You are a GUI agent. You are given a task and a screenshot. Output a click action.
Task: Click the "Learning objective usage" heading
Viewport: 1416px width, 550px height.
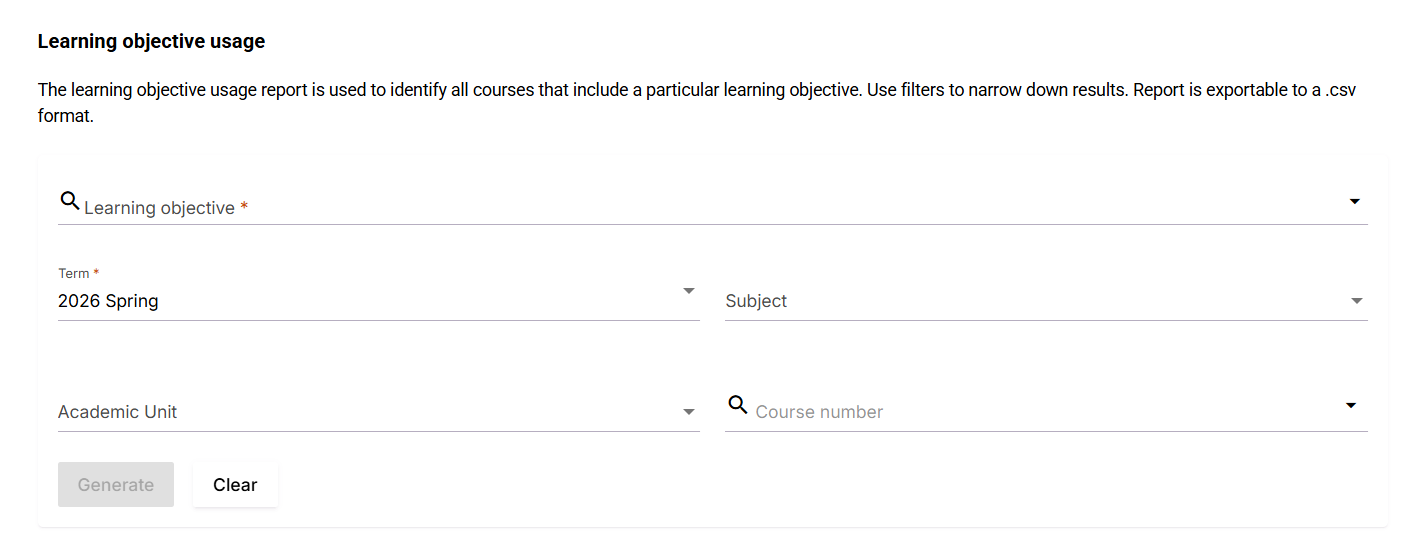click(151, 42)
